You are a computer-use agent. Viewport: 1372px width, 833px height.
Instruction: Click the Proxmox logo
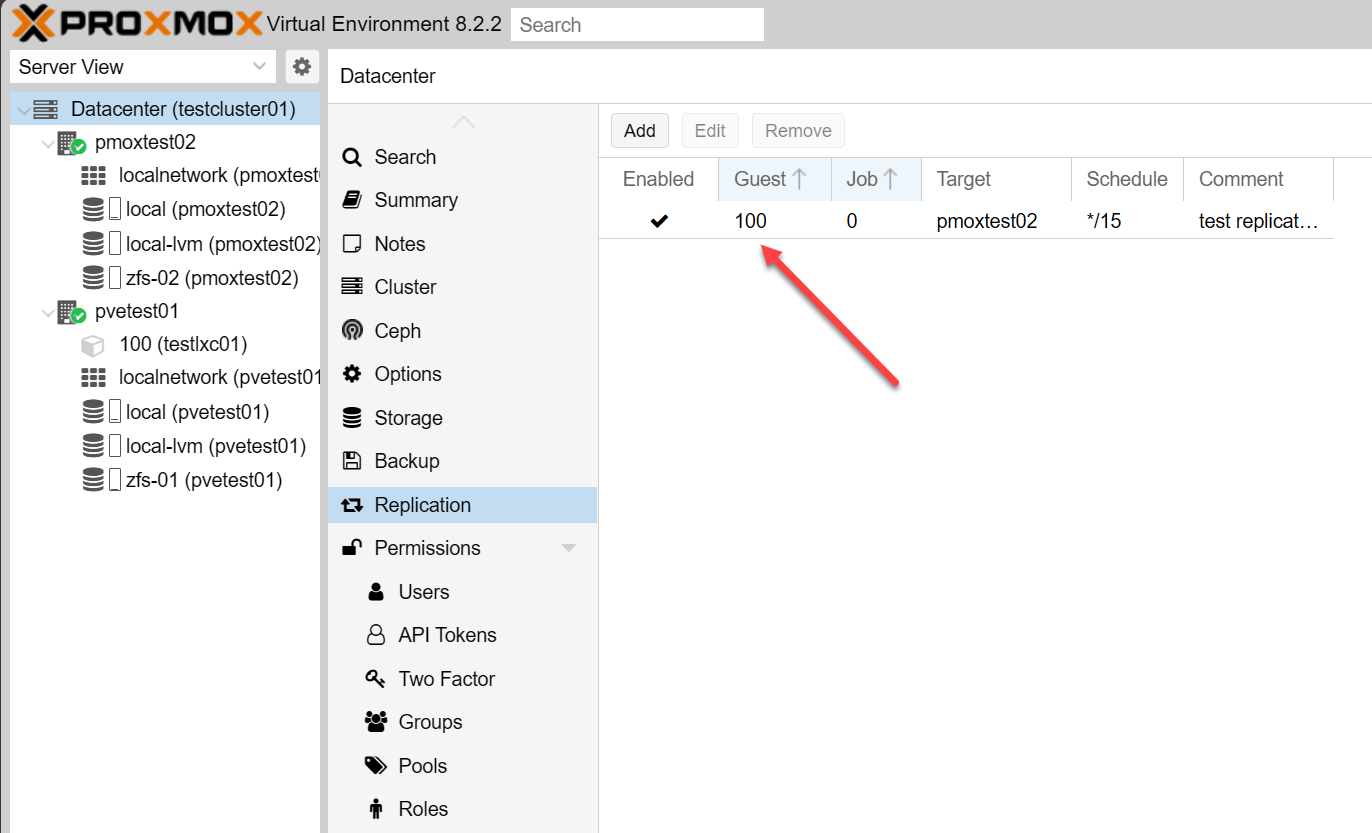138,23
